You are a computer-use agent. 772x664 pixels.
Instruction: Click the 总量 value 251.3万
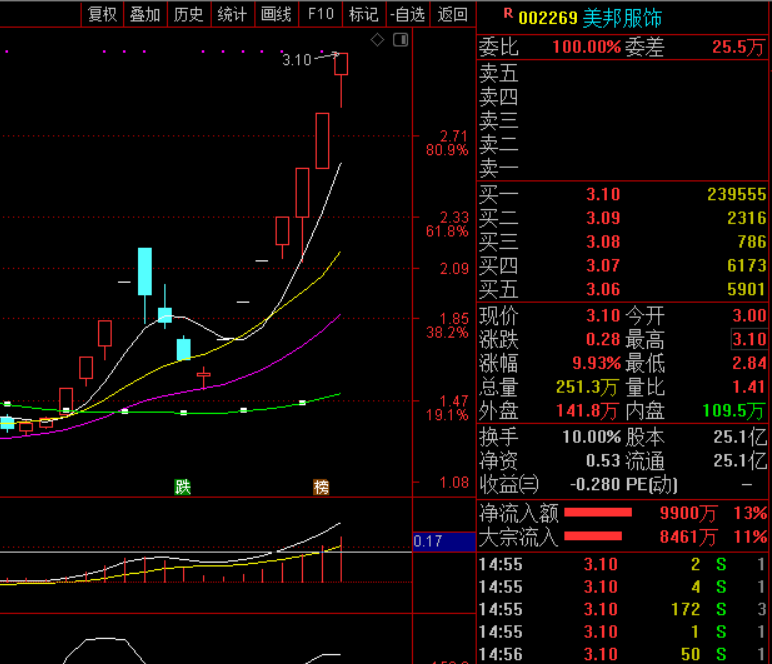coord(587,387)
